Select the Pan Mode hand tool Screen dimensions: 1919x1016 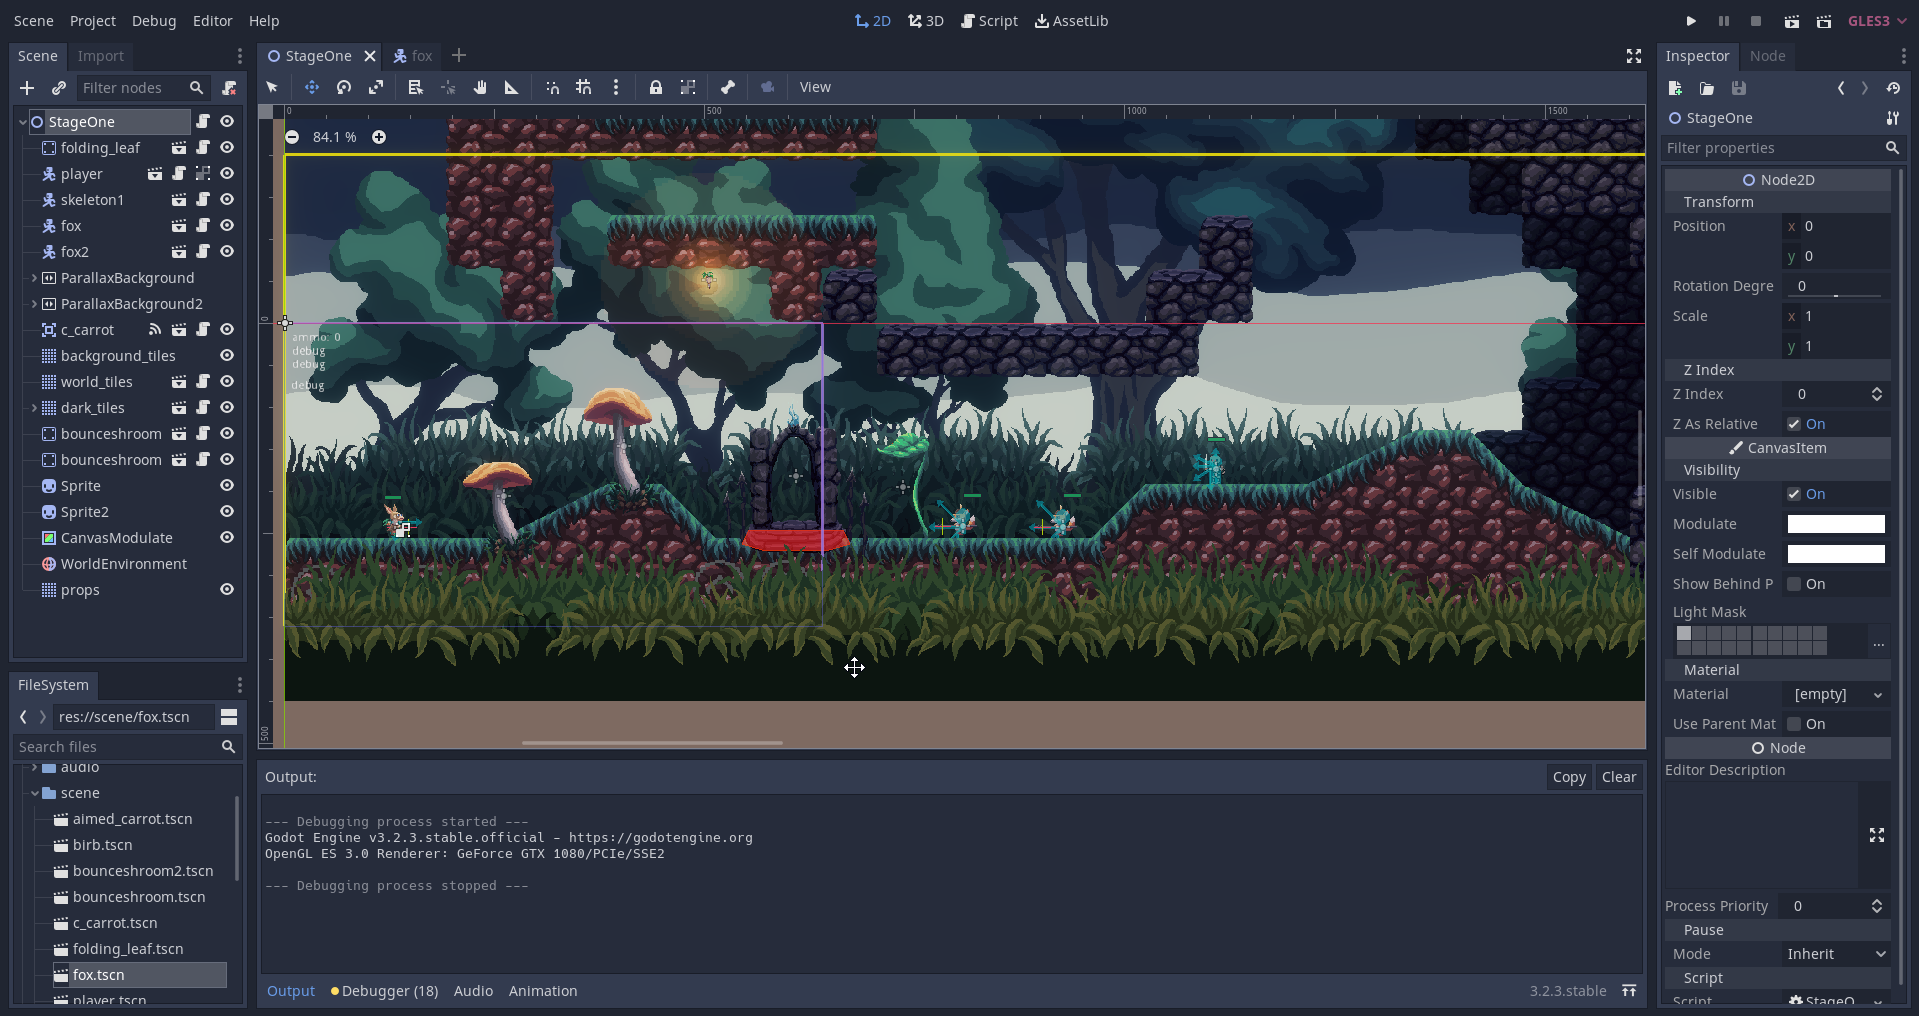pyautogui.click(x=480, y=88)
